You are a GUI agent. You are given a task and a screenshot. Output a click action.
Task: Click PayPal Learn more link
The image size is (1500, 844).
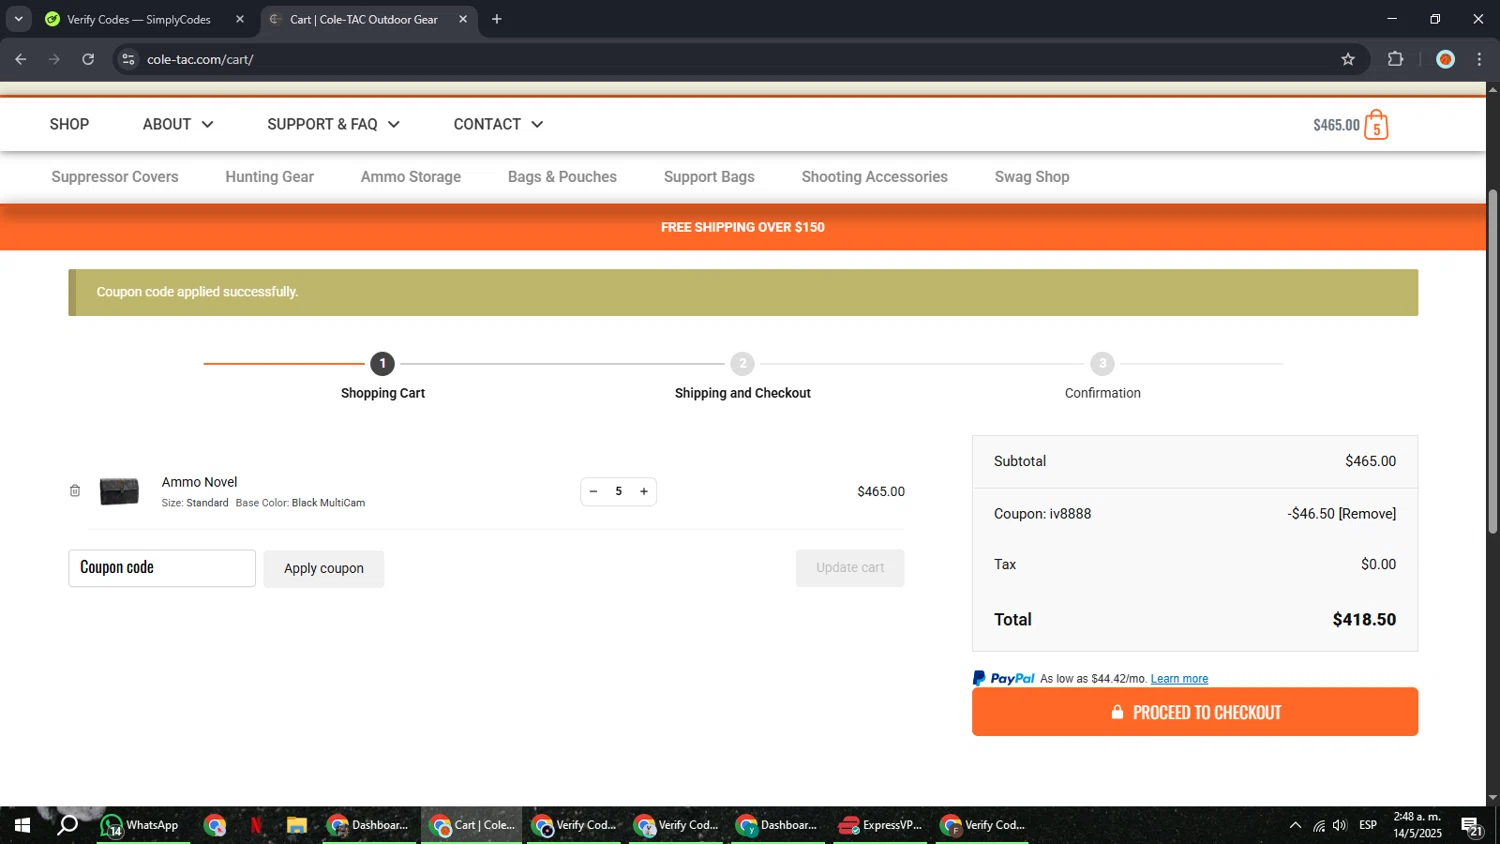[x=1179, y=679]
